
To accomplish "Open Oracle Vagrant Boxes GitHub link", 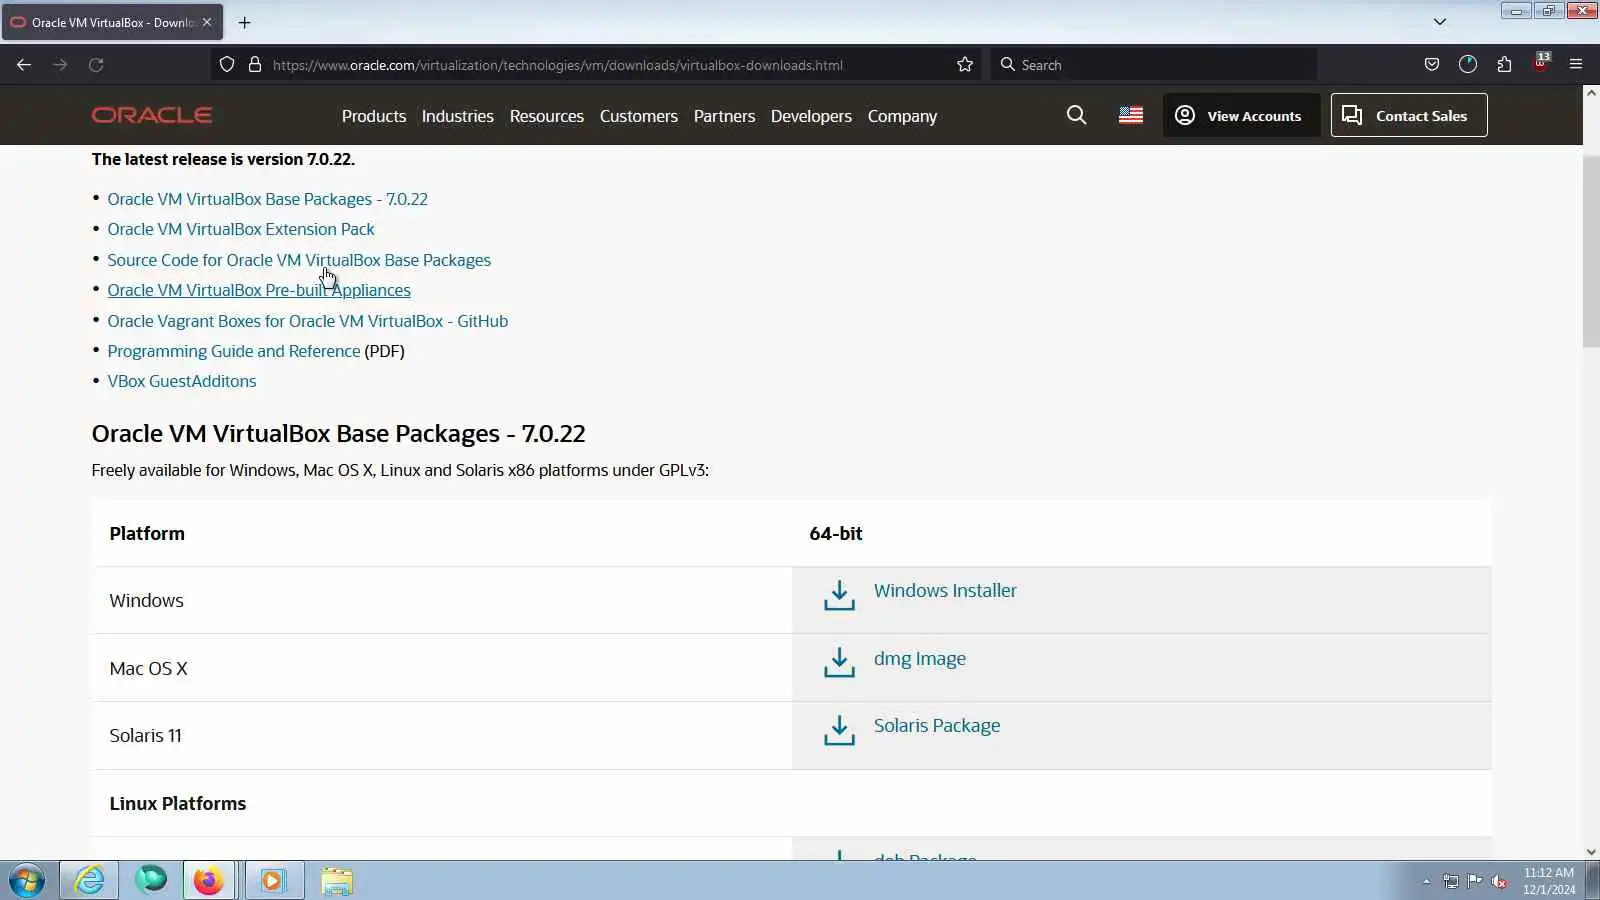I will 308,321.
